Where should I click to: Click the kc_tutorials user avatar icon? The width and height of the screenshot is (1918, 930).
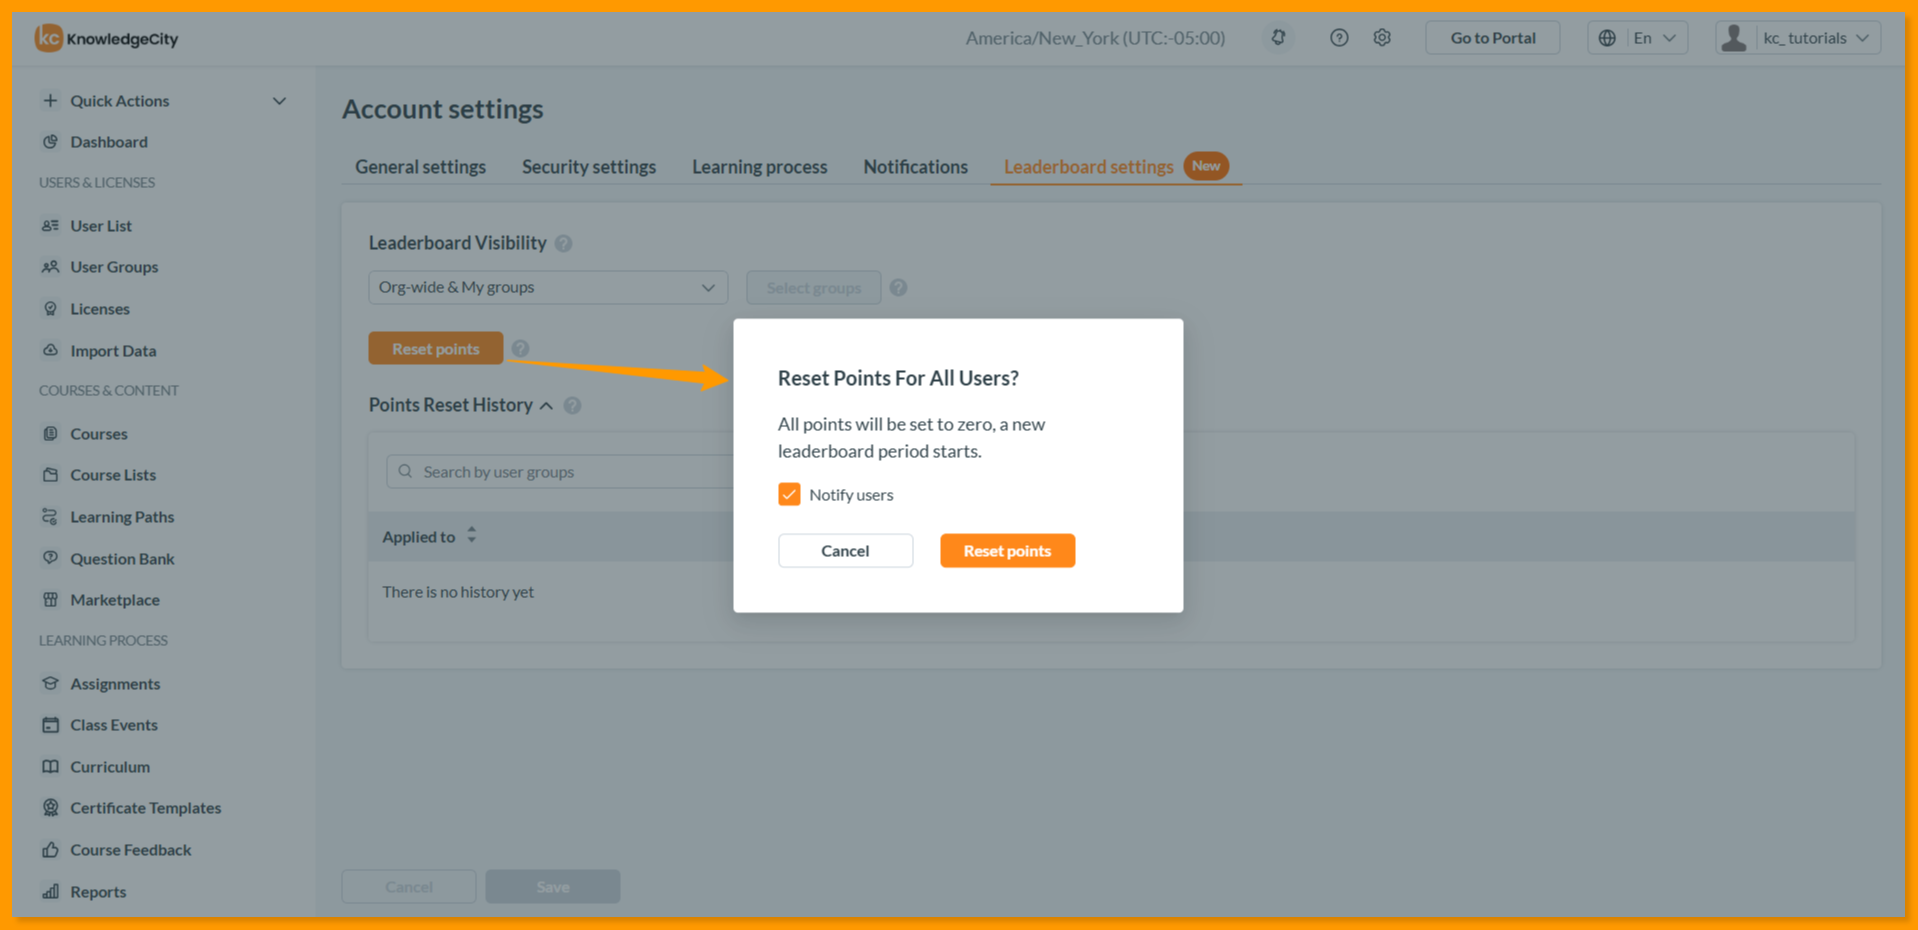tap(1734, 38)
